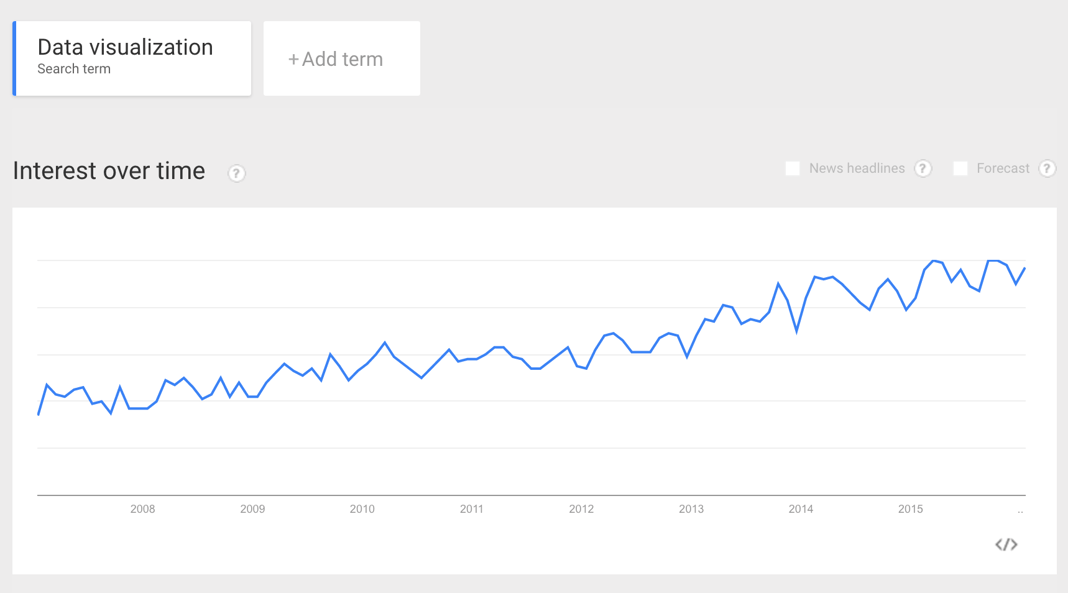Enable the Forecast checkbox
Image resolution: width=1068 pixels, height=593 pixels.
(x=961, y=168)
